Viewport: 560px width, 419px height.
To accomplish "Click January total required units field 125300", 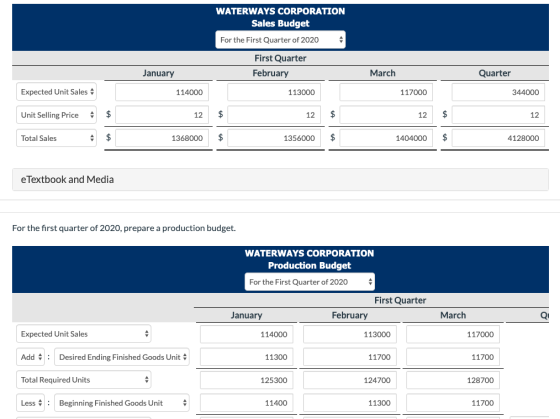I will (246, 380).
